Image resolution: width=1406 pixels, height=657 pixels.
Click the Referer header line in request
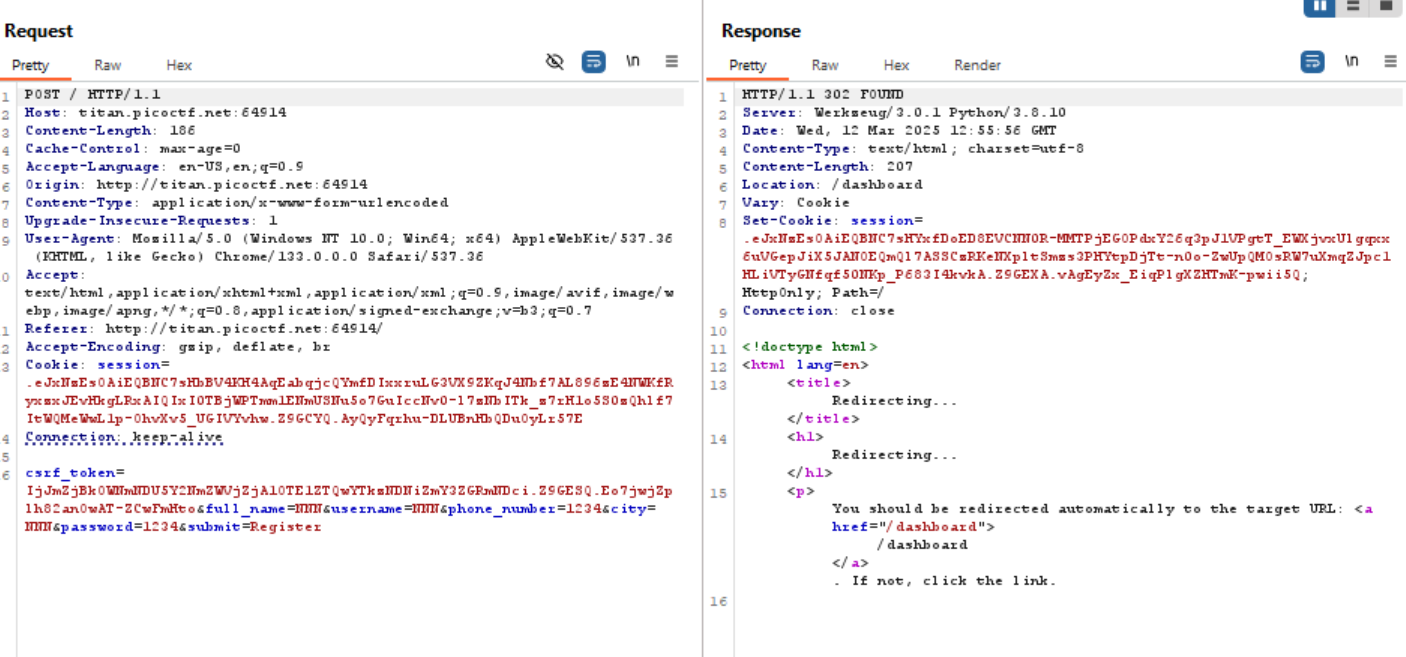coord(57,329)
